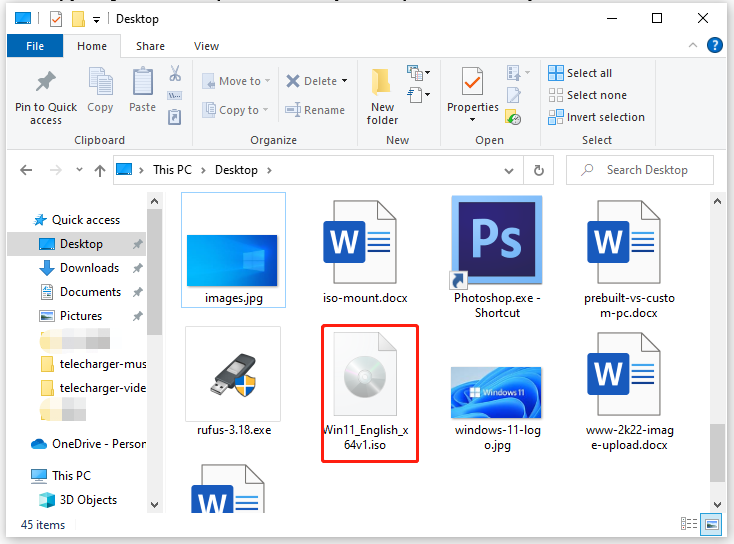Click Invert selection
Viewport: 734px width, 544px height.
[x=596, y=117]
